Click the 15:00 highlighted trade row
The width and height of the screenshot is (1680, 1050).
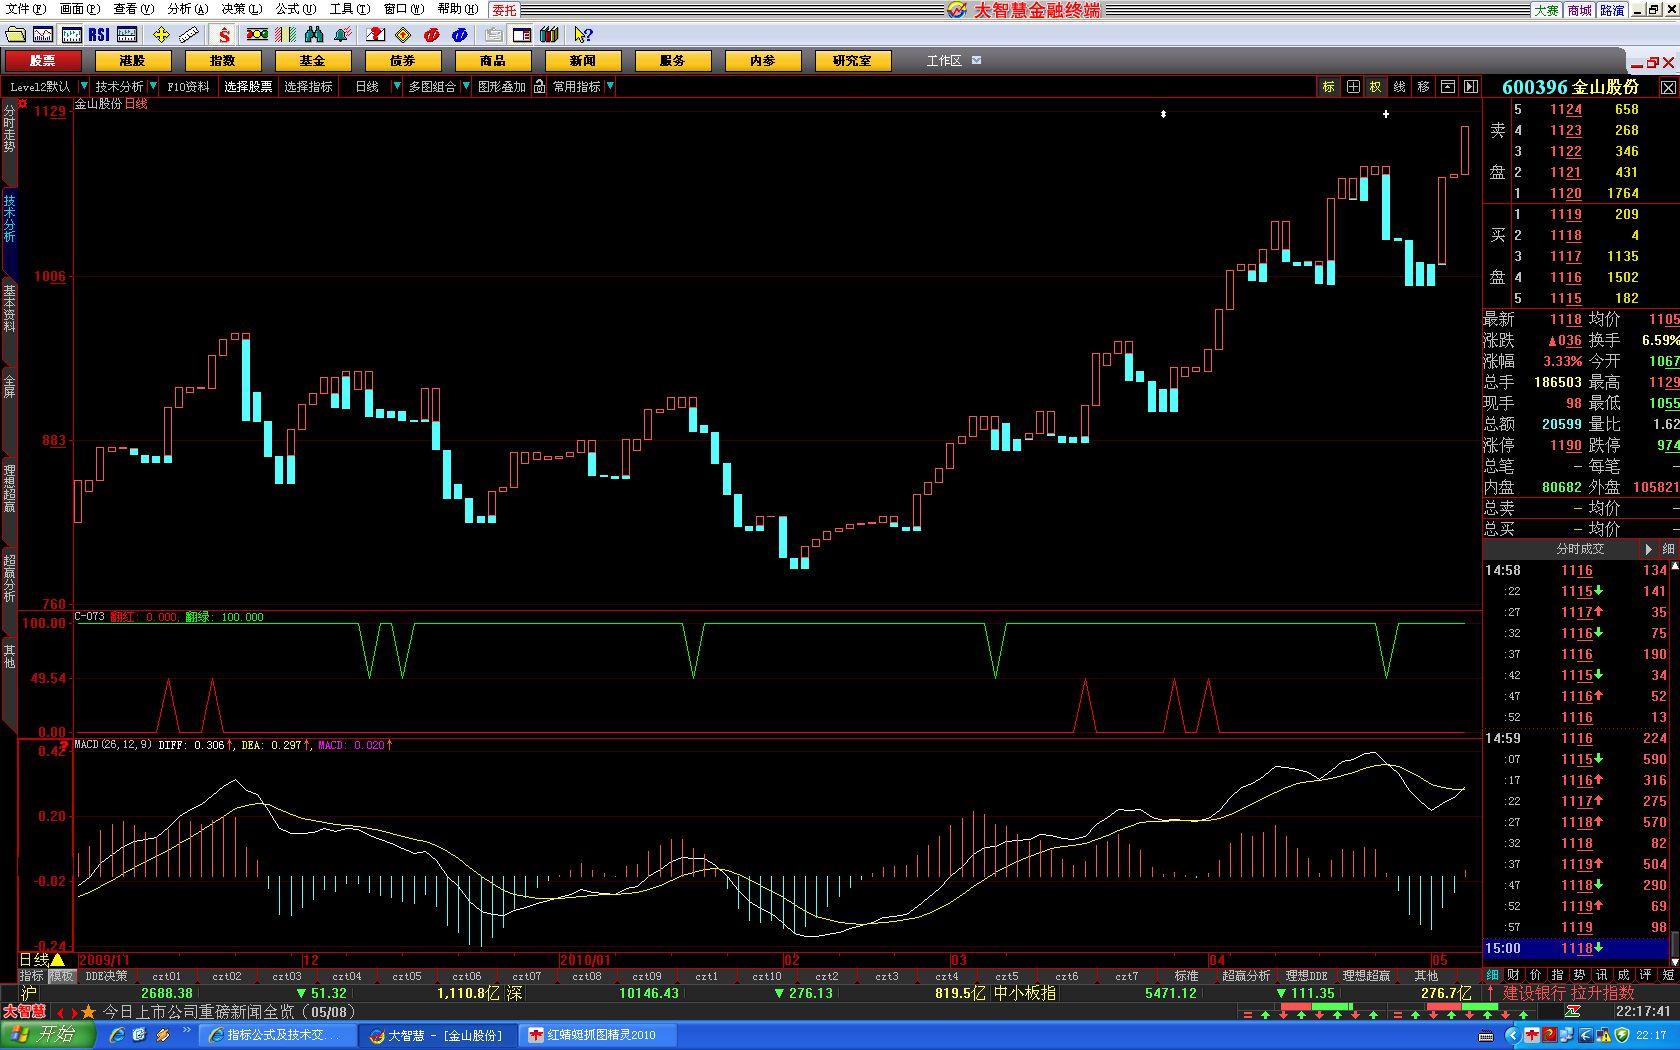[1576, 948]
